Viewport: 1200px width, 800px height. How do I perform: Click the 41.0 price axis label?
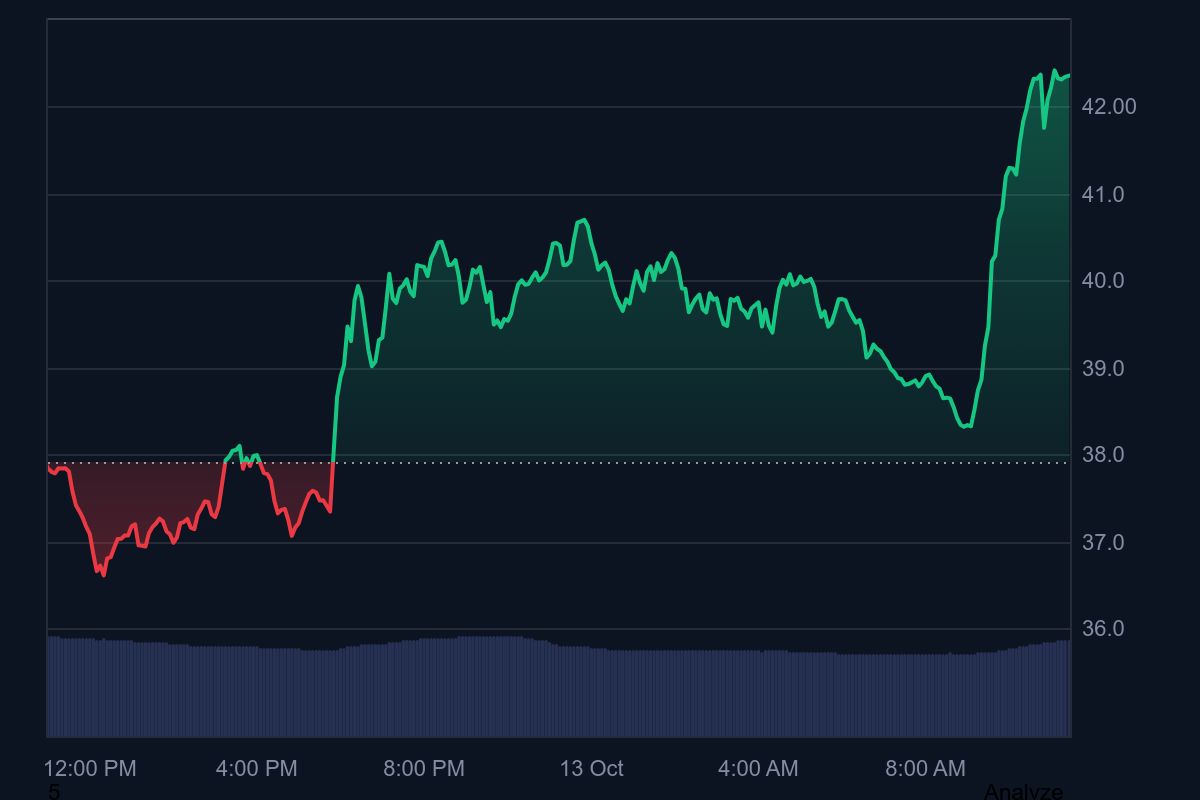click(x=1103, y=195)
